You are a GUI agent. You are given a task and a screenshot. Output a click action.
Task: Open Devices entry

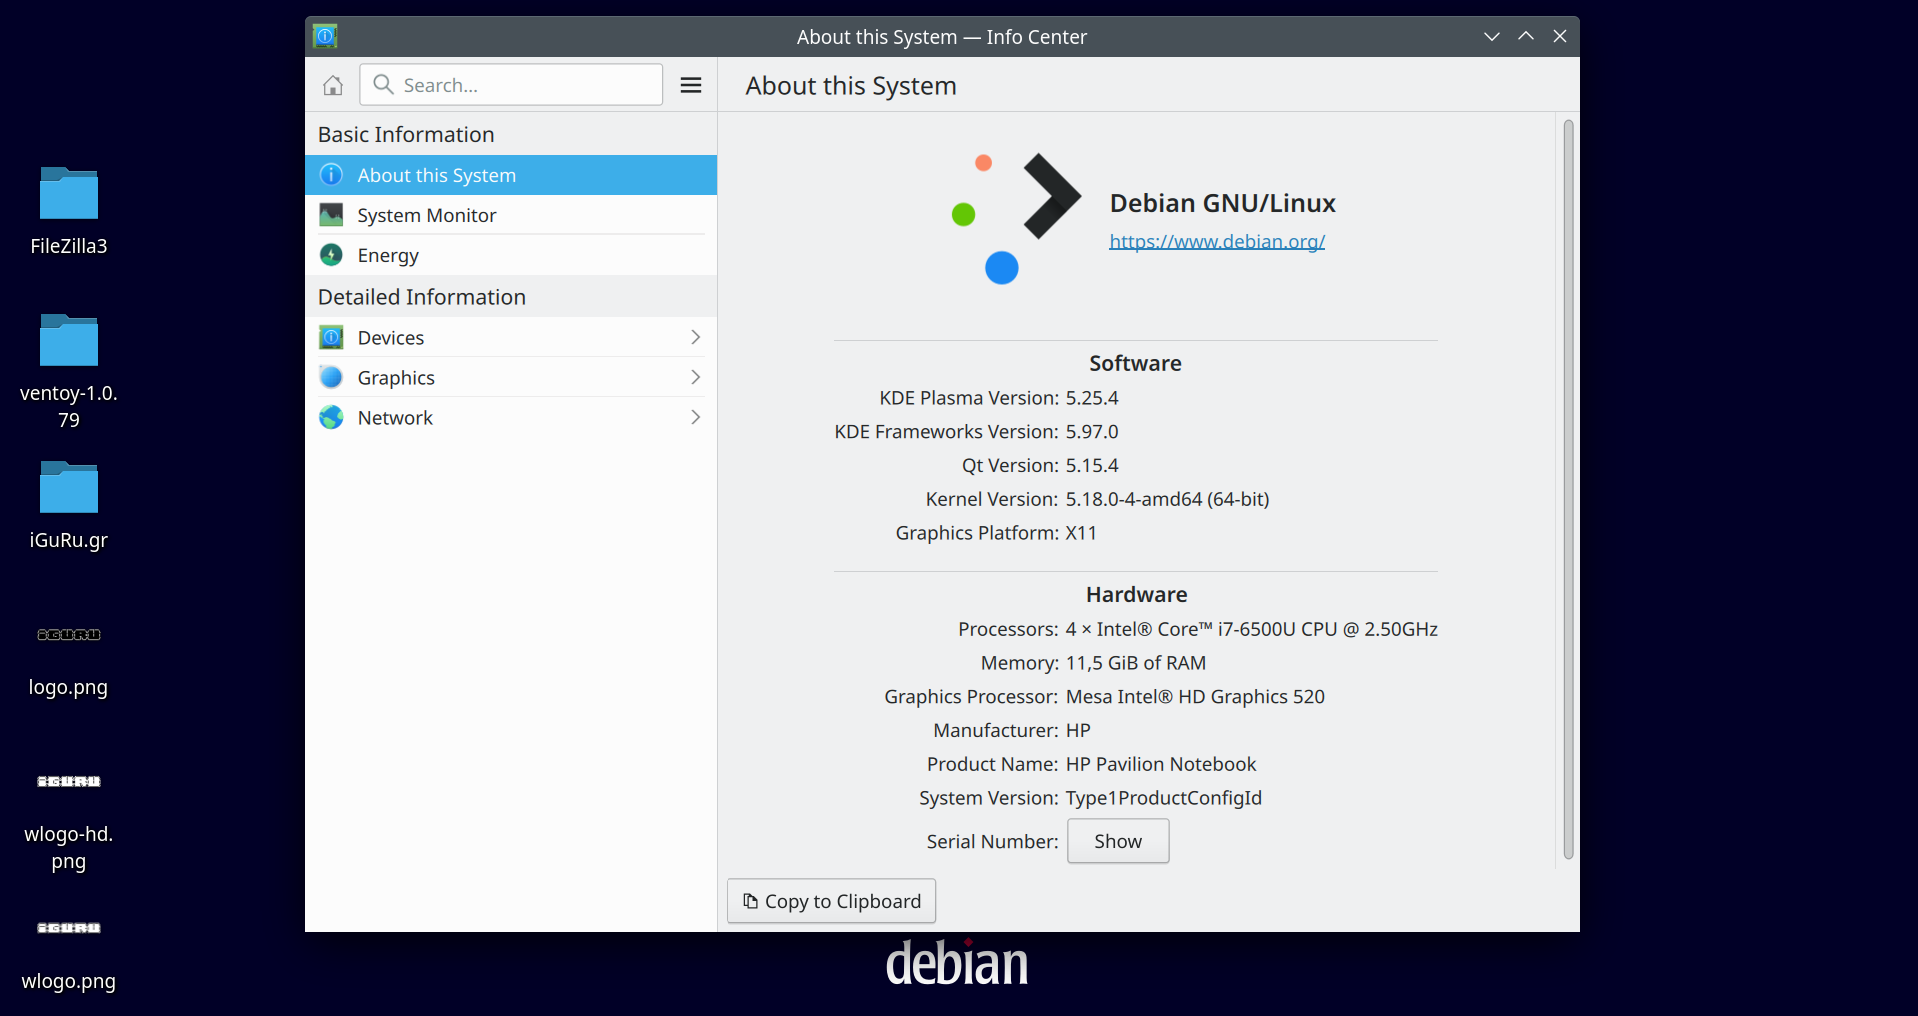coord(511,337)
